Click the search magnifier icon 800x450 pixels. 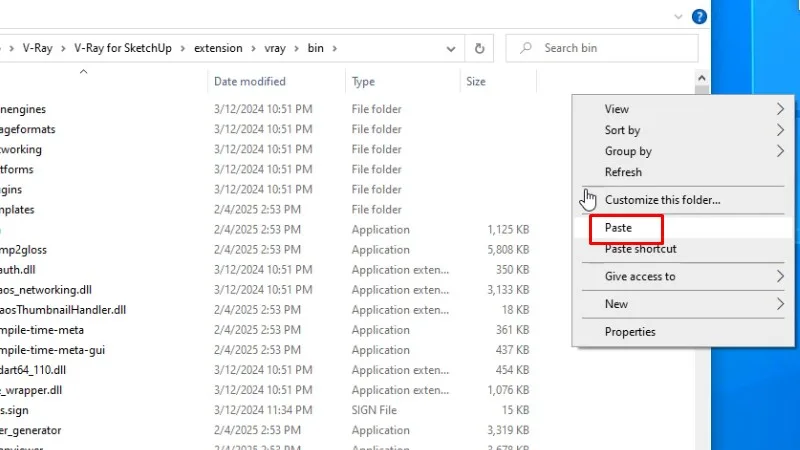(x=526, y=48)
